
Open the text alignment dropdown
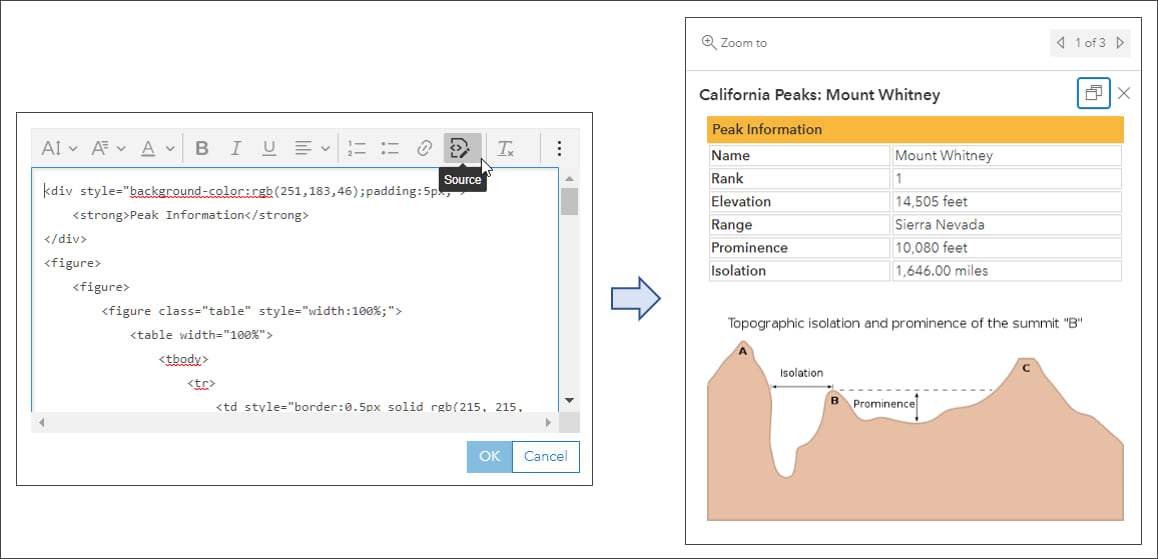[312, 149]
